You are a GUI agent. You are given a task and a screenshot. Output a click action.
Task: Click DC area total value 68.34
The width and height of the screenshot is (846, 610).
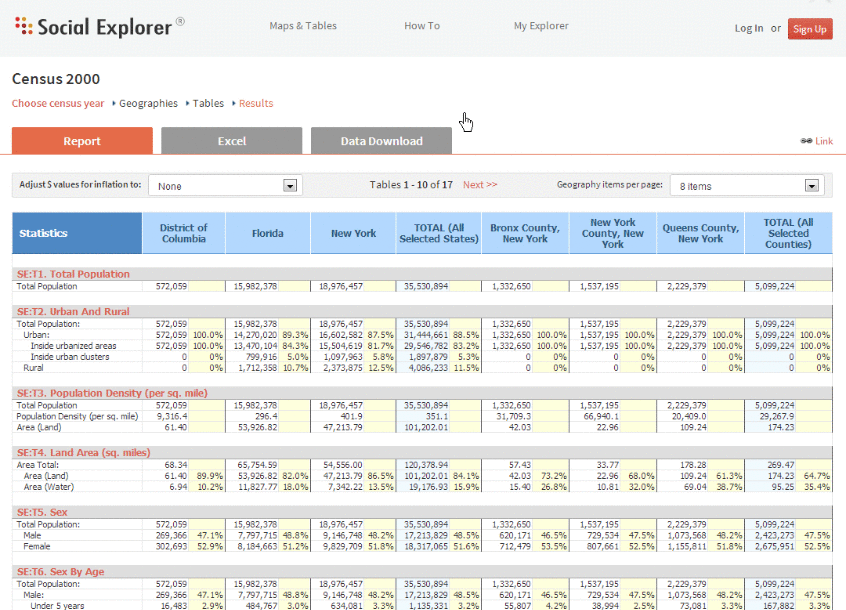click(175, 465)
